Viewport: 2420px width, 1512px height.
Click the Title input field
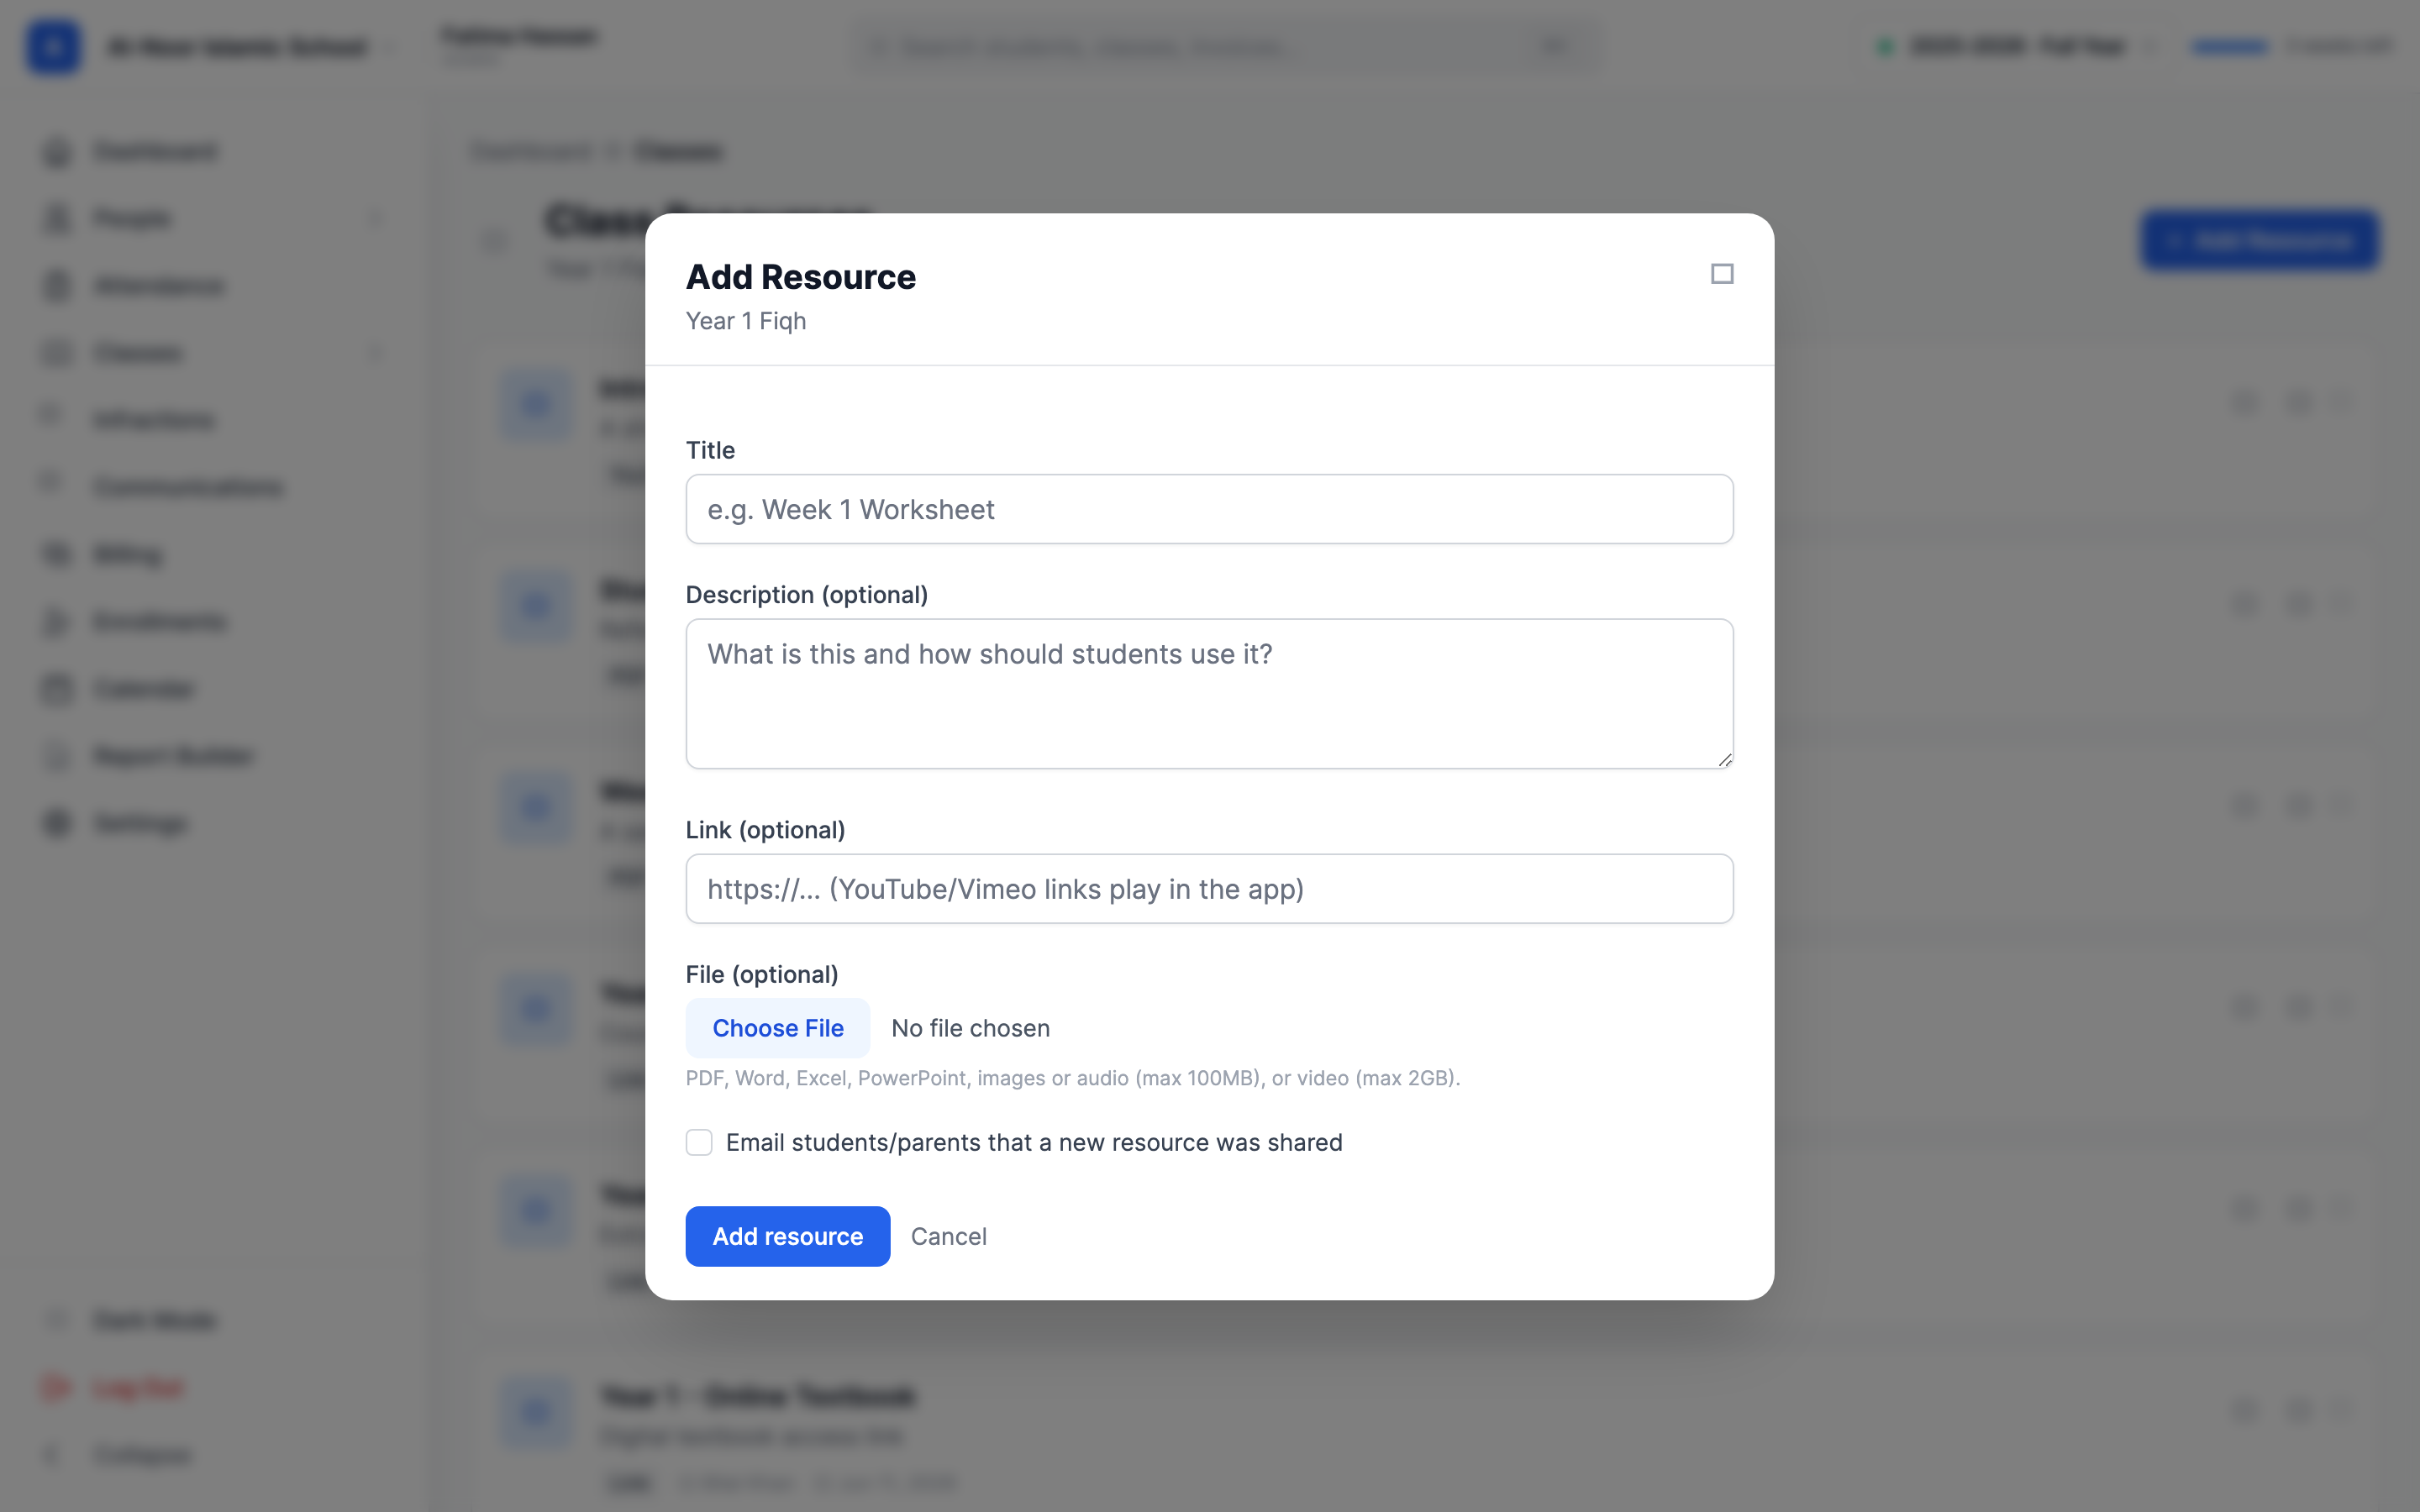[1209, 509]
